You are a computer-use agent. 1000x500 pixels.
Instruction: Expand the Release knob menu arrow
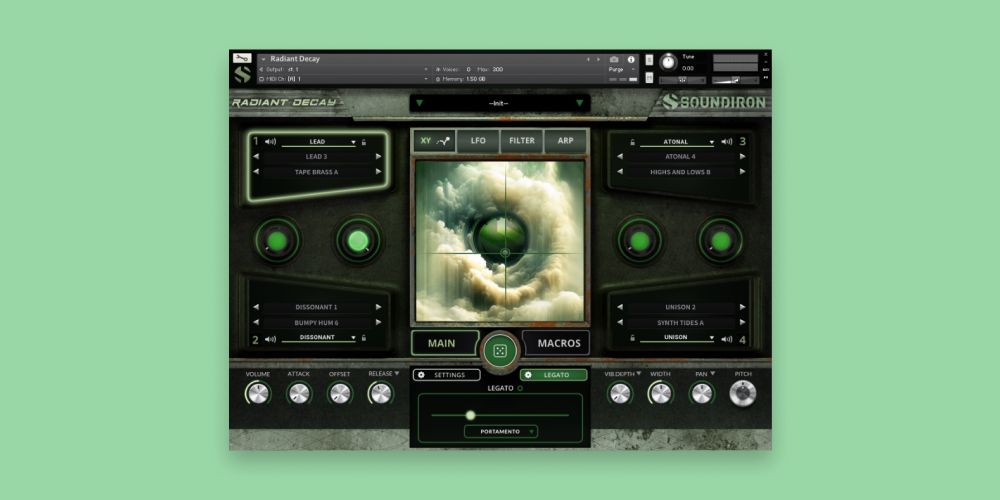coord(397,374)
